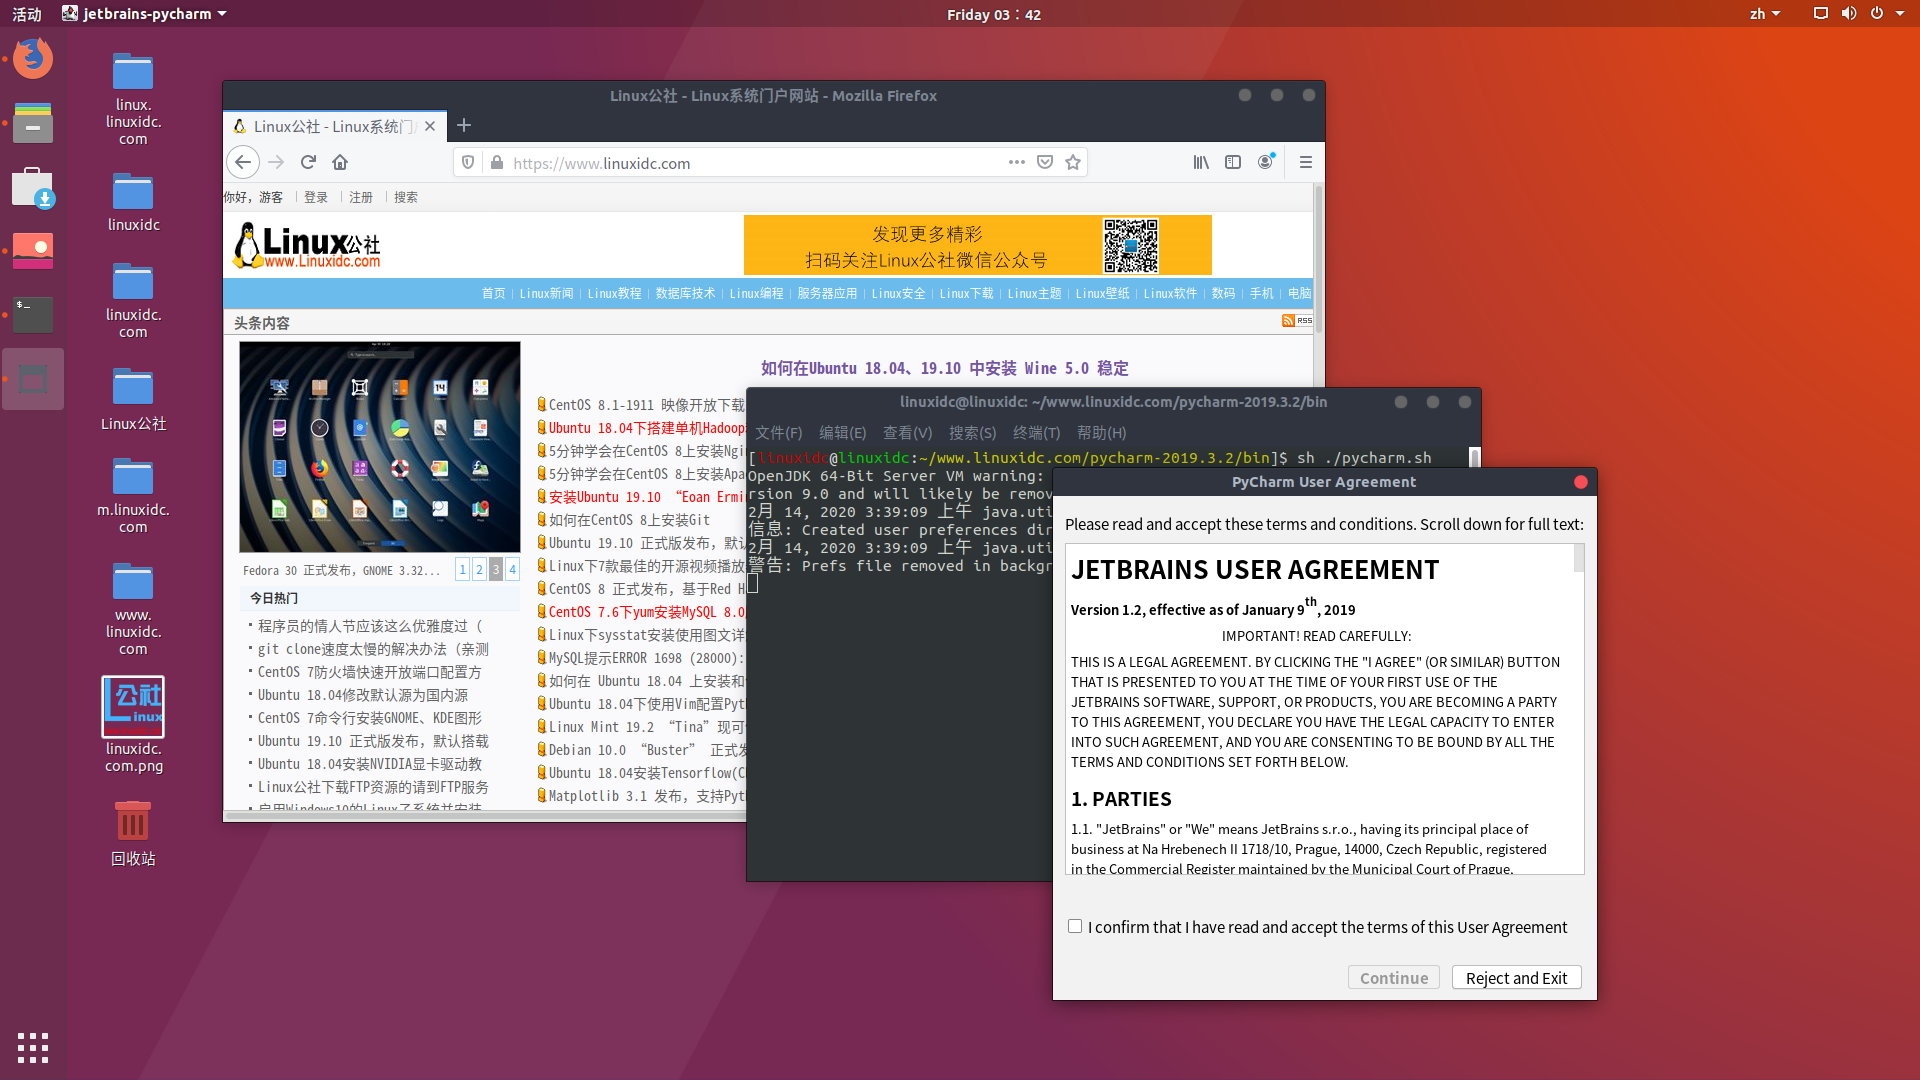The height and width of the screenshot is (1080, 1920).
Task: Select 数据库技术 tab in site navigation bar
Action: pyautogui.click(x=683, y=293)
